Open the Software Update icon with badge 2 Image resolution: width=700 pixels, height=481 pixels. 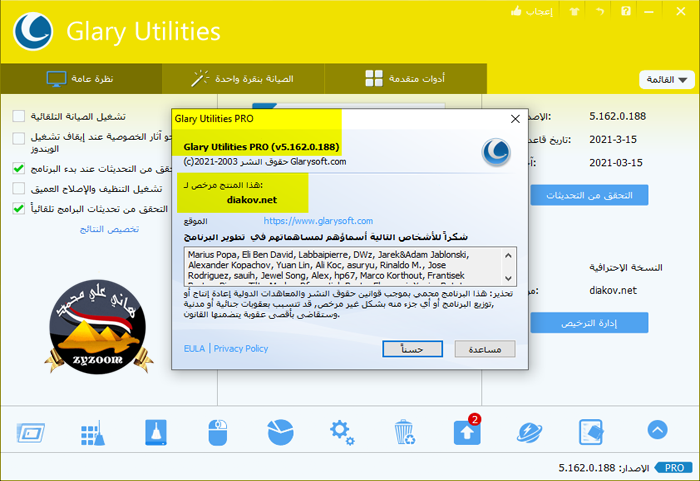(x=467, y=431)
